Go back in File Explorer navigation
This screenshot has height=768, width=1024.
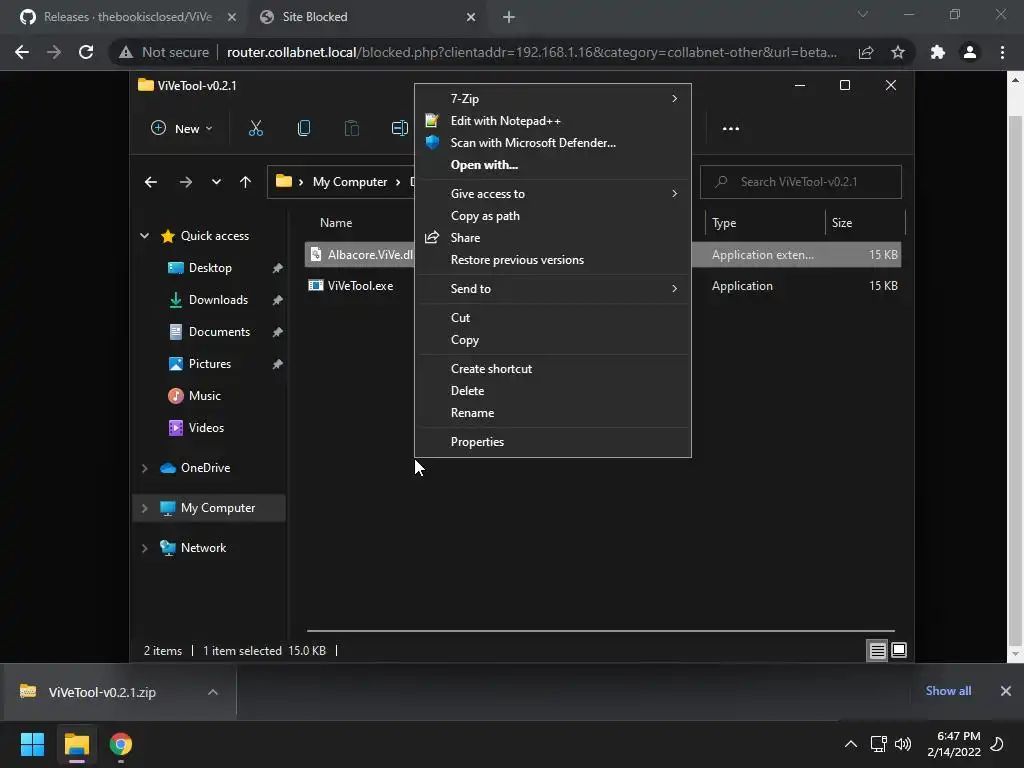point(151,182)
